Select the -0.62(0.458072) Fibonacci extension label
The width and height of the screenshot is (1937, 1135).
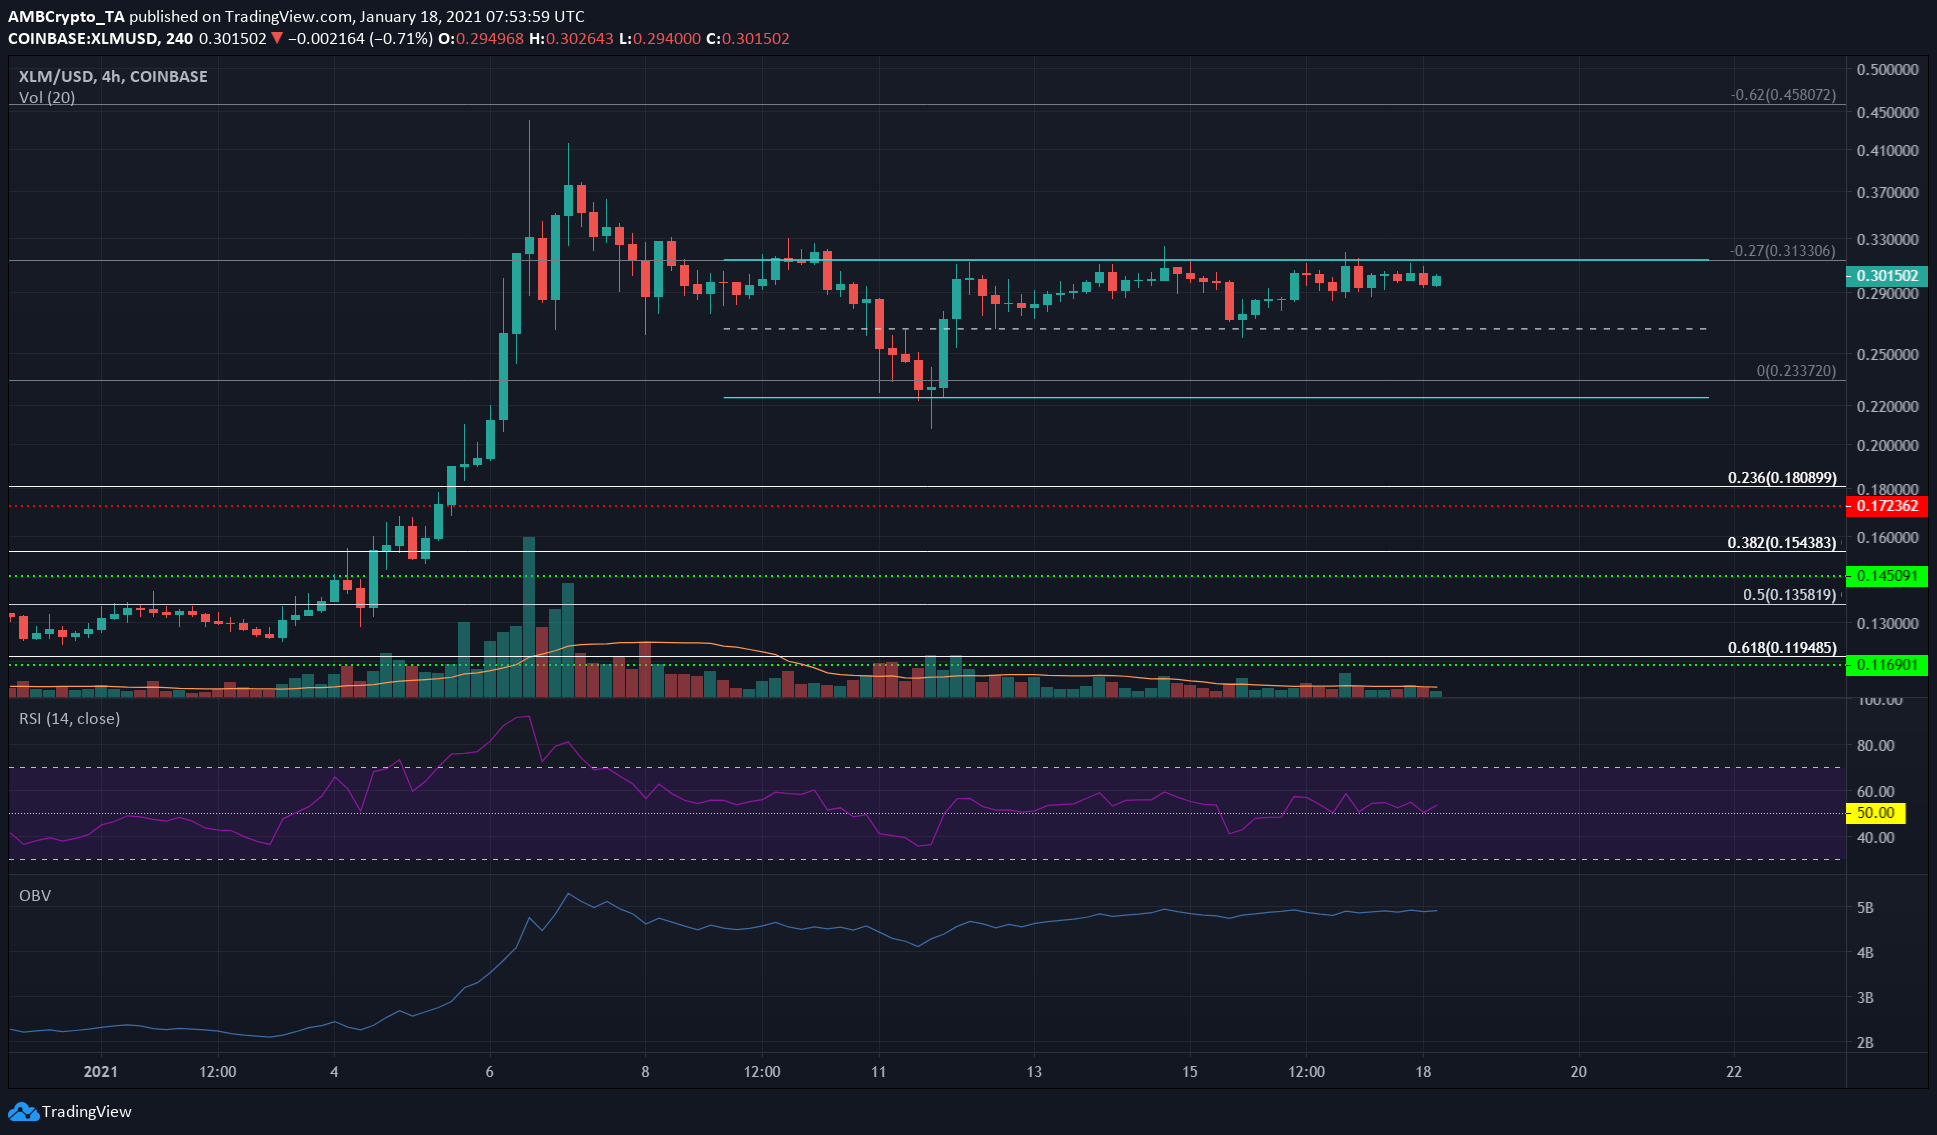click(x=1783, y=95)
